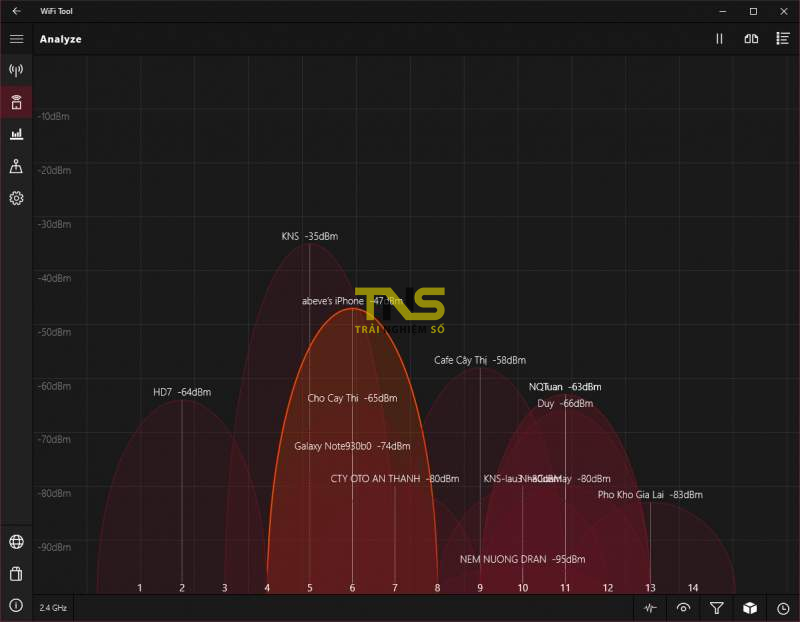The image size is (800, 622).
Task: Open the settings gear
Action: (16, 198)
